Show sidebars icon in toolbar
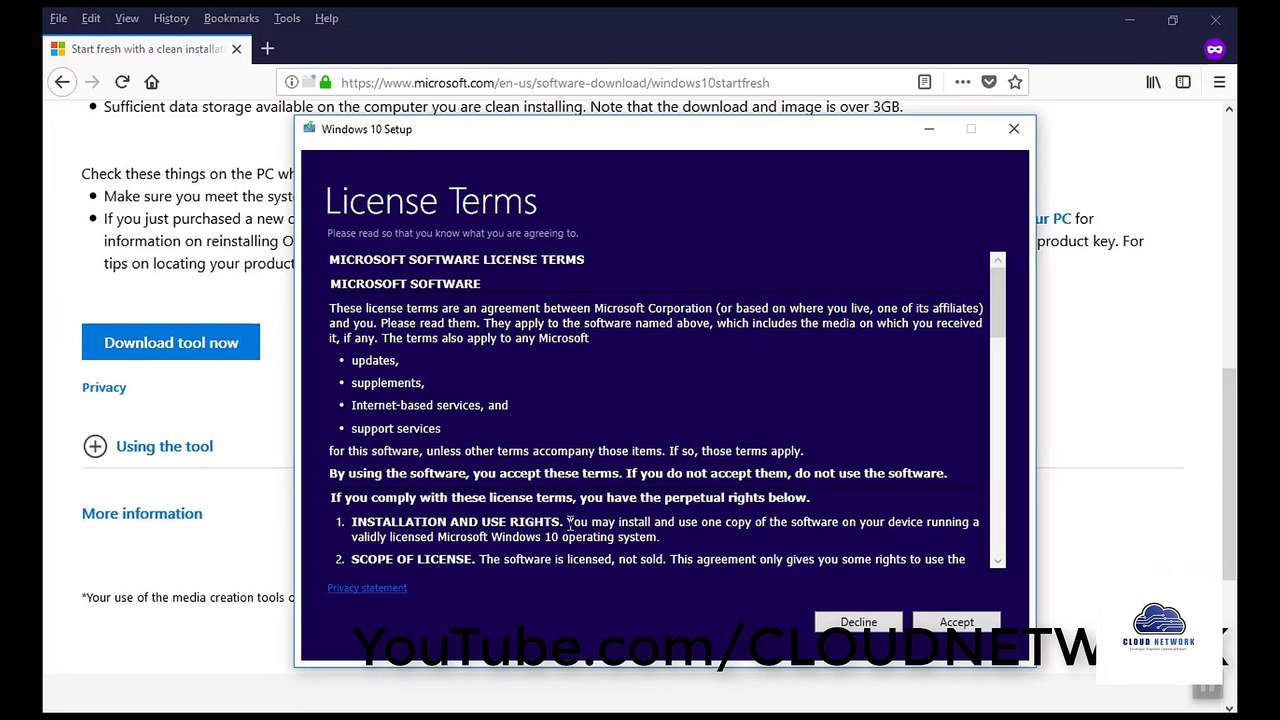Viewport: 1280px width, 720px height. click(x=1183, y=82)
